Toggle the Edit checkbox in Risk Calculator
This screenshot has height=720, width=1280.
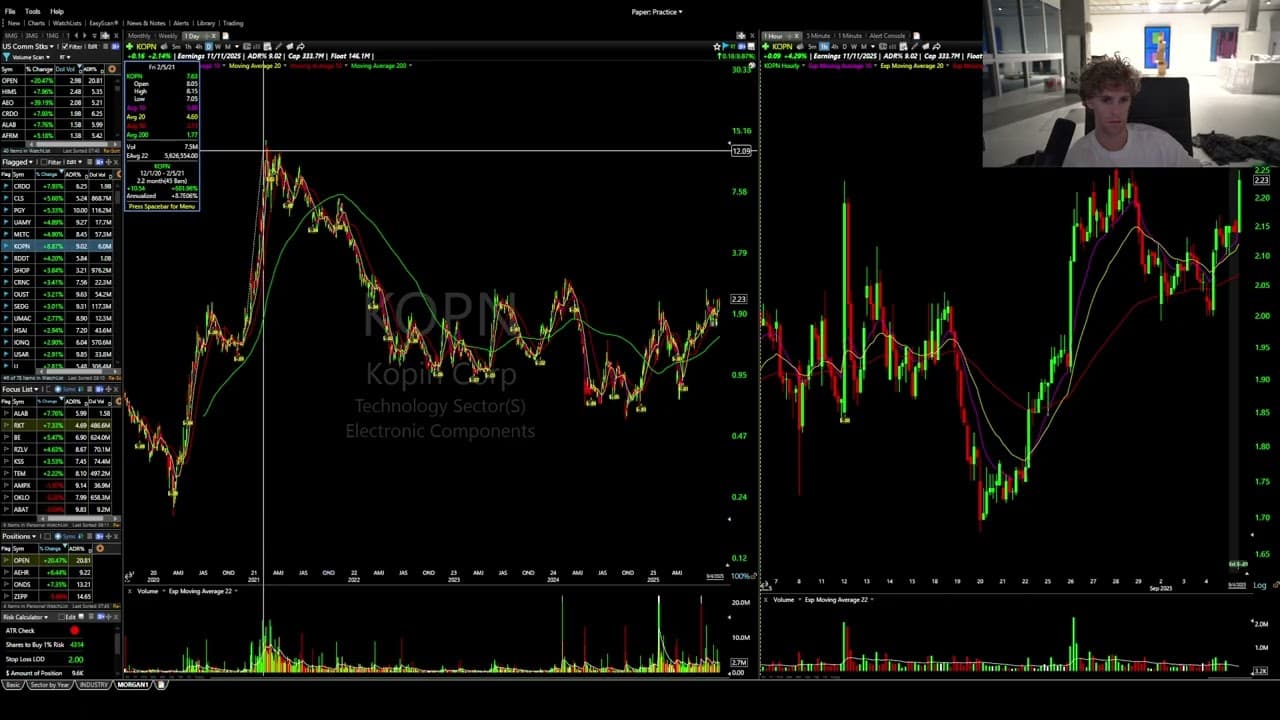tap(59, 617)
